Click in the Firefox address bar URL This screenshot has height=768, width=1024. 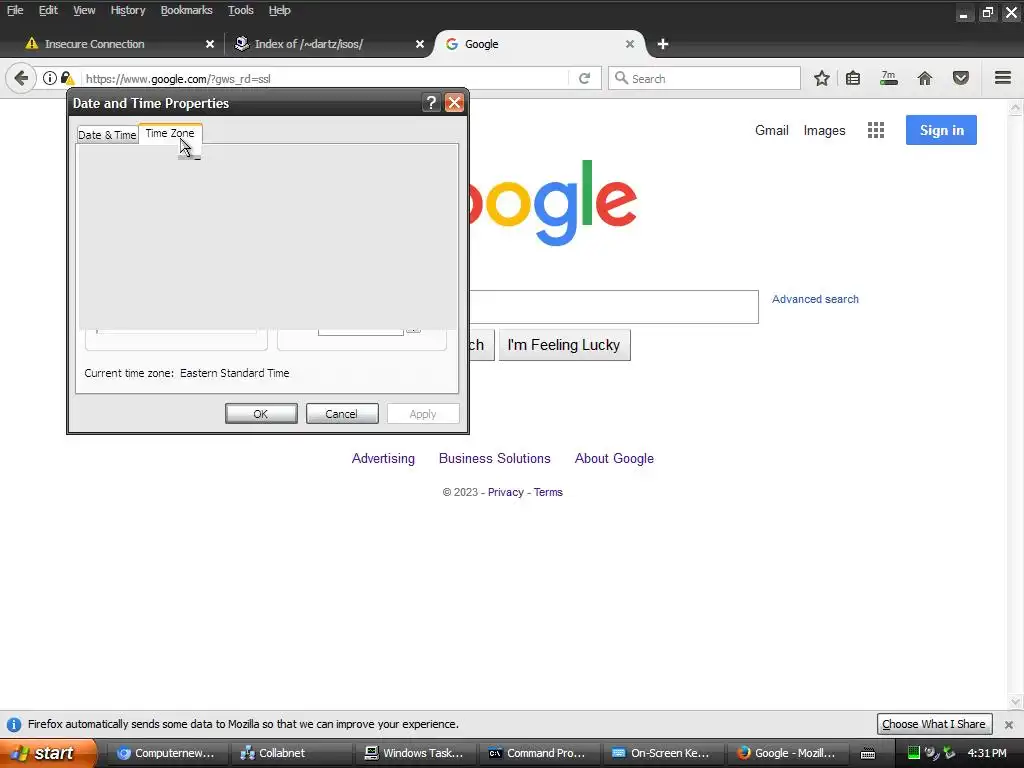click(325, 78)
